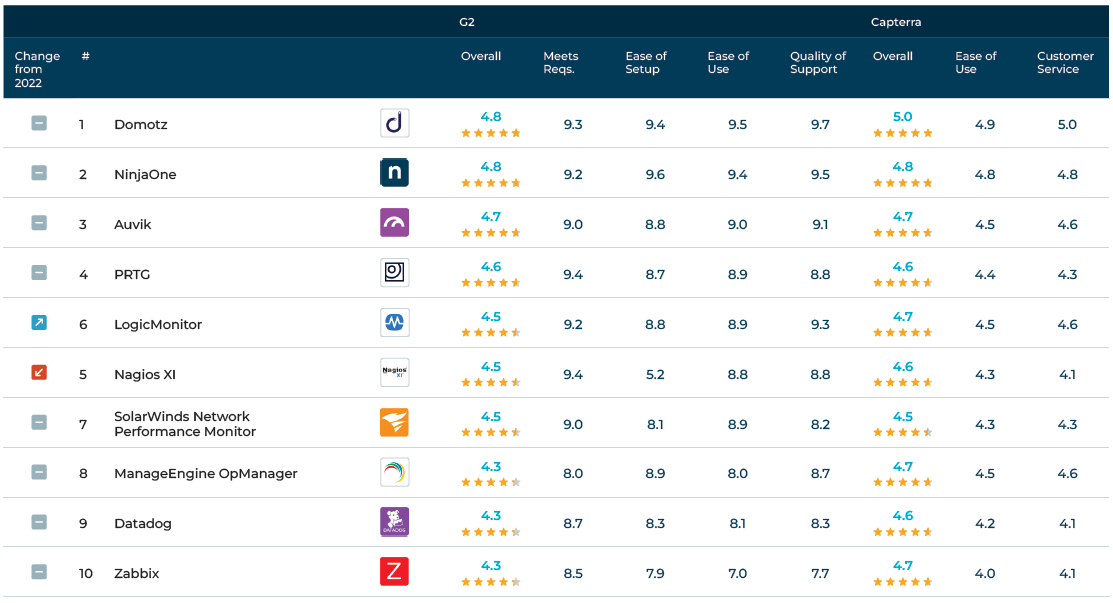The height and width of the screenshot is (603, 1113).
Task: Select the G2 Overall column header
Action: coord(481,57)
